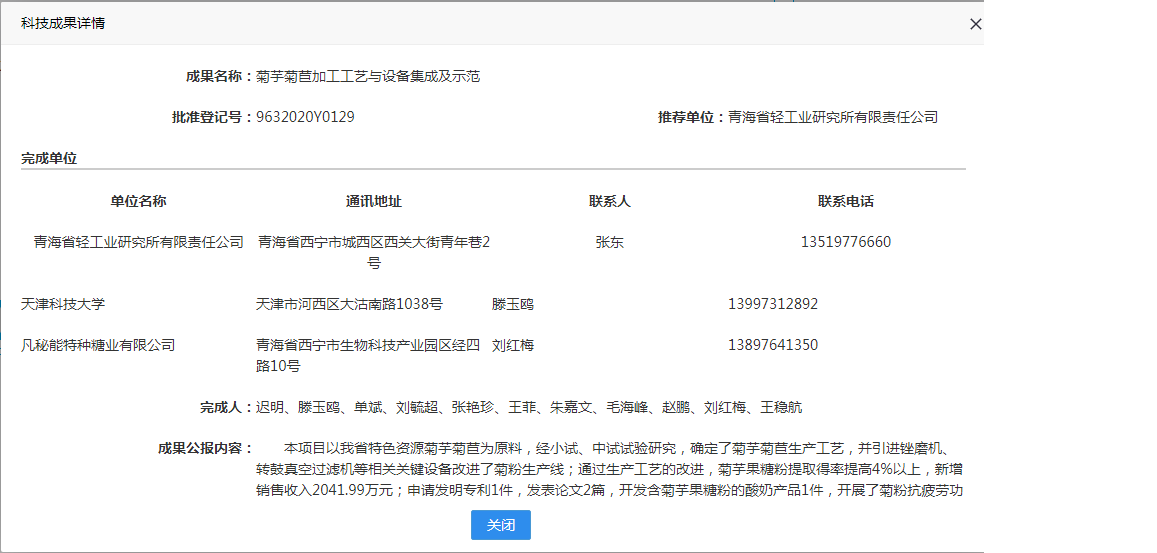Click the blue 关闭 button
This screenshot has height=553, width=1157.
(x=500, y=525)
